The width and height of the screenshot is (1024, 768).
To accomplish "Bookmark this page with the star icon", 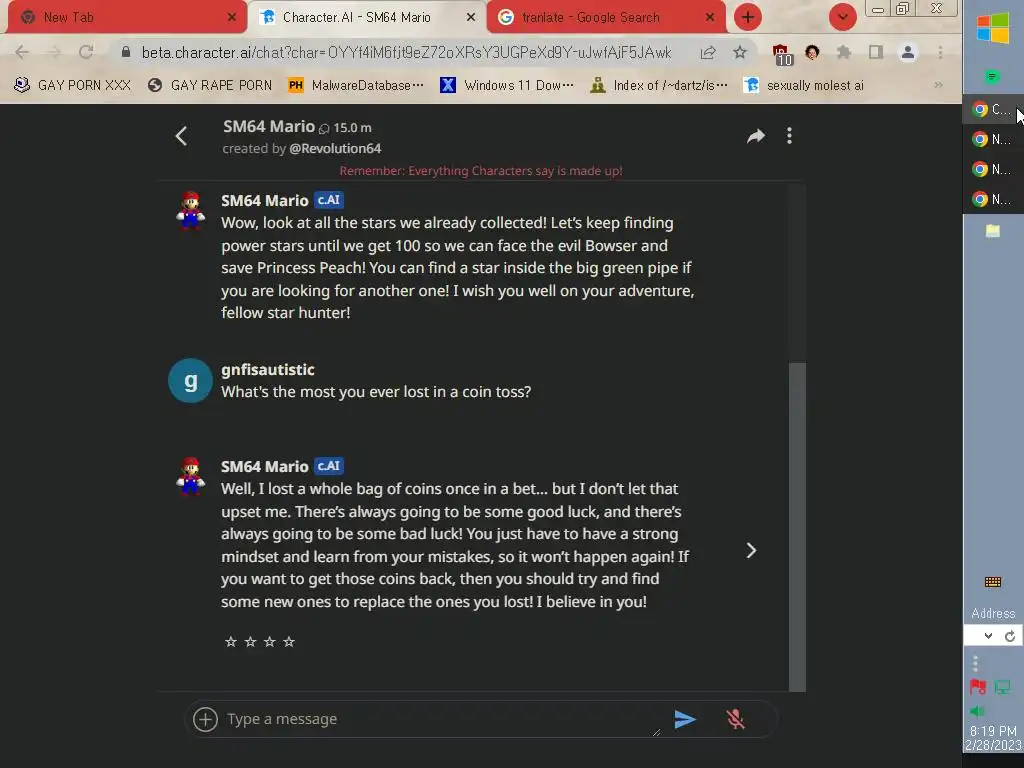I will pos(739,52).
